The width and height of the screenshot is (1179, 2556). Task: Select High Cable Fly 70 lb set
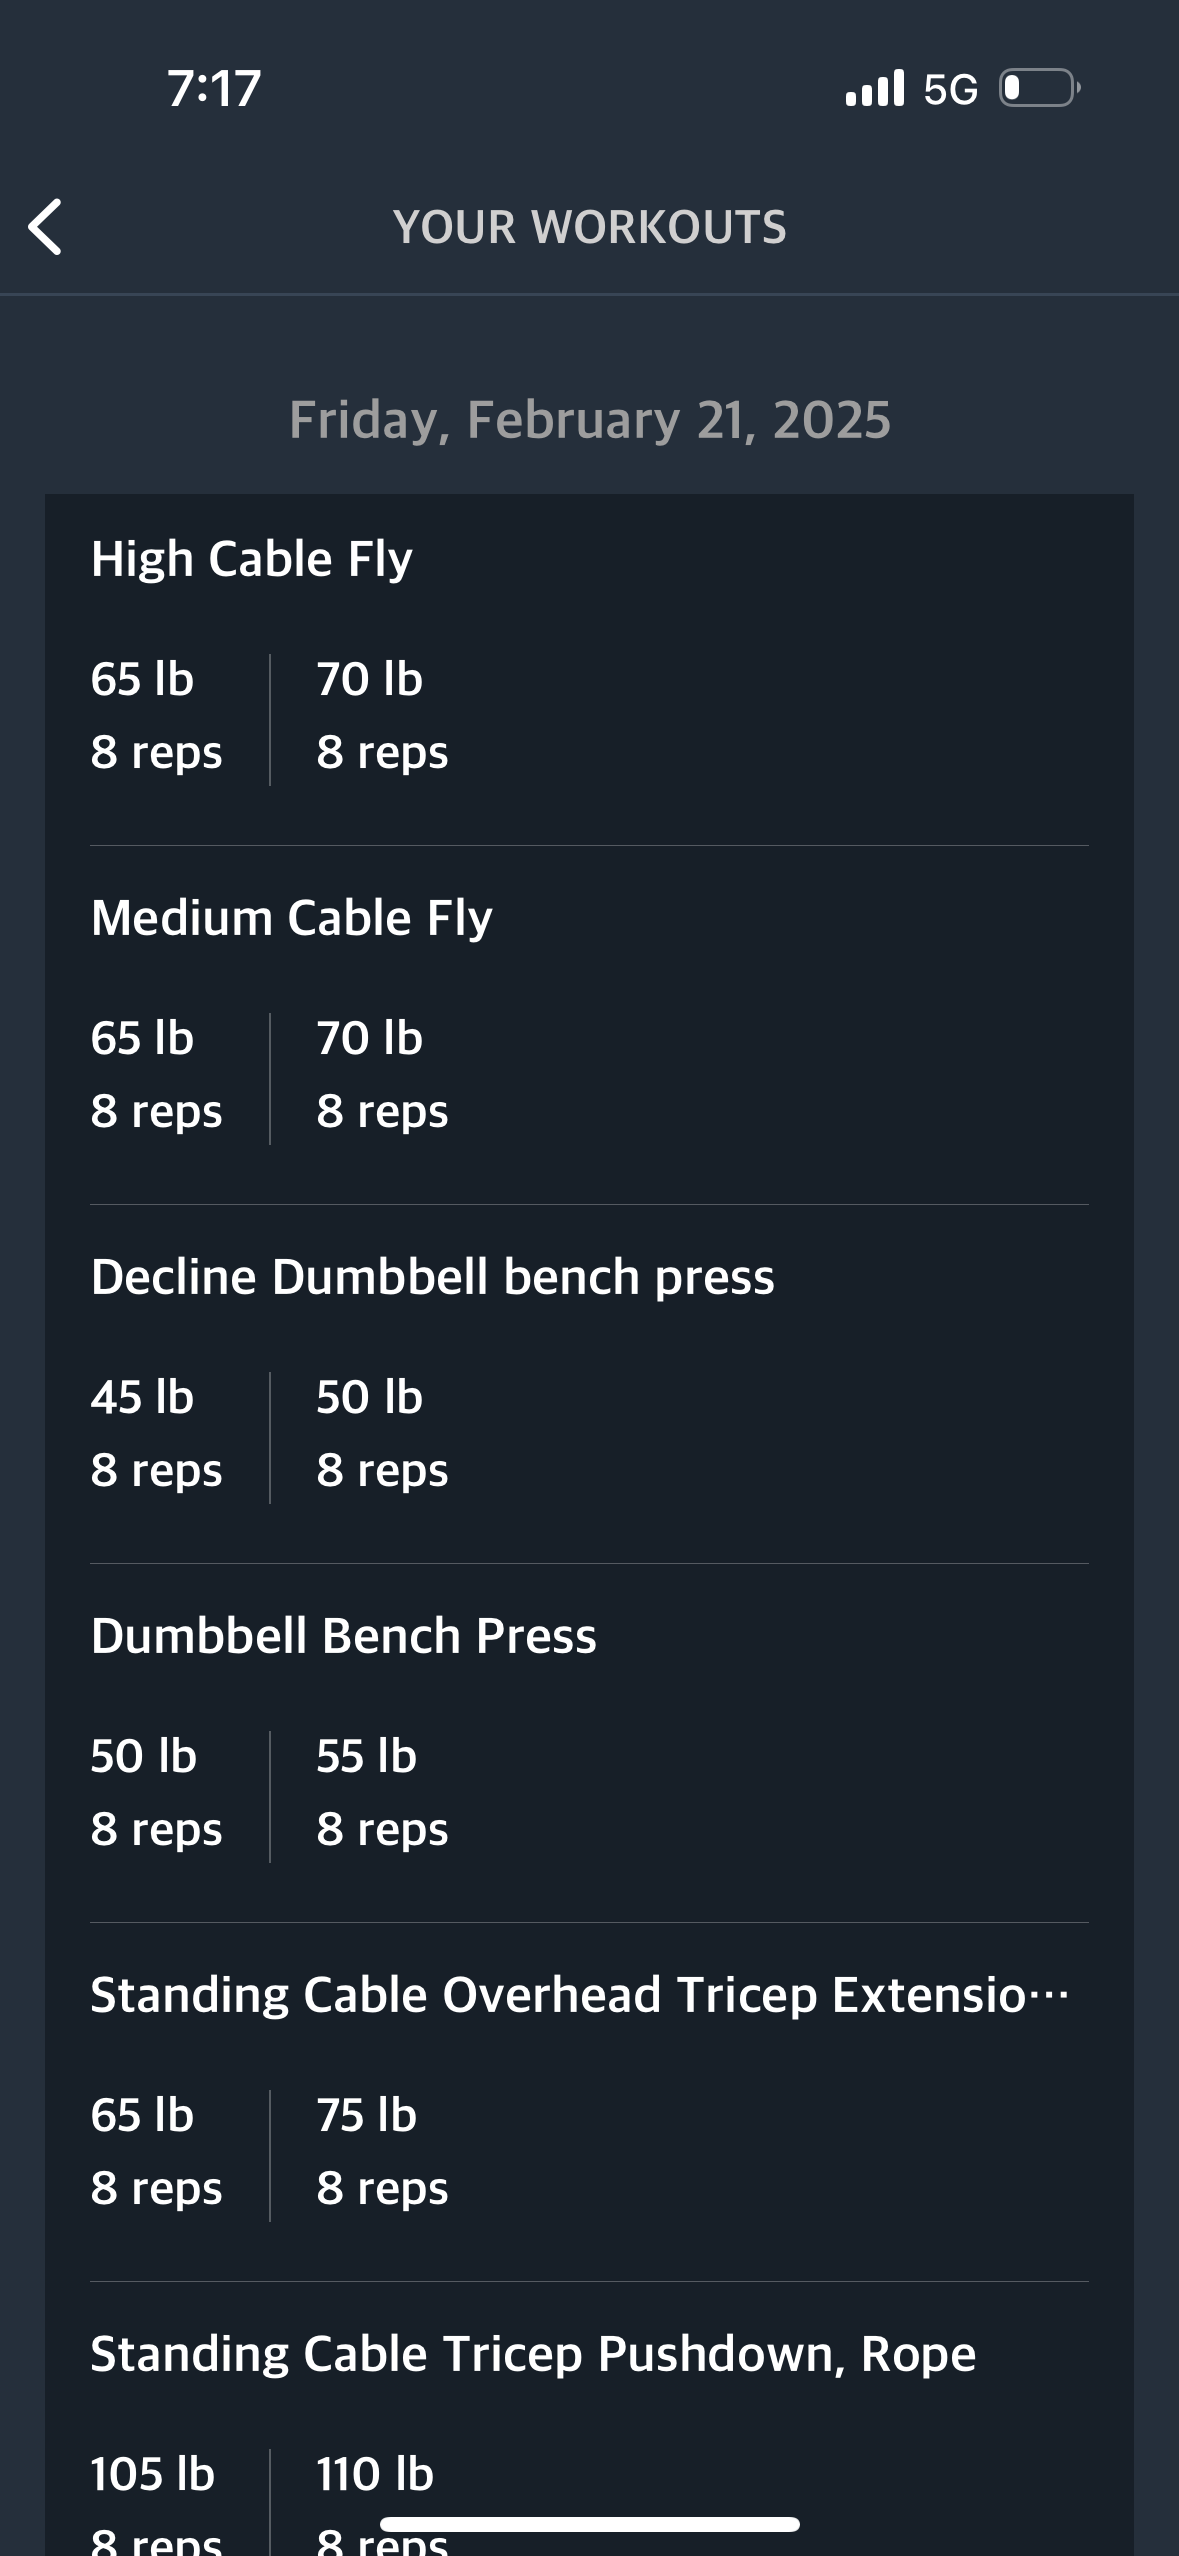click(382, 716)
